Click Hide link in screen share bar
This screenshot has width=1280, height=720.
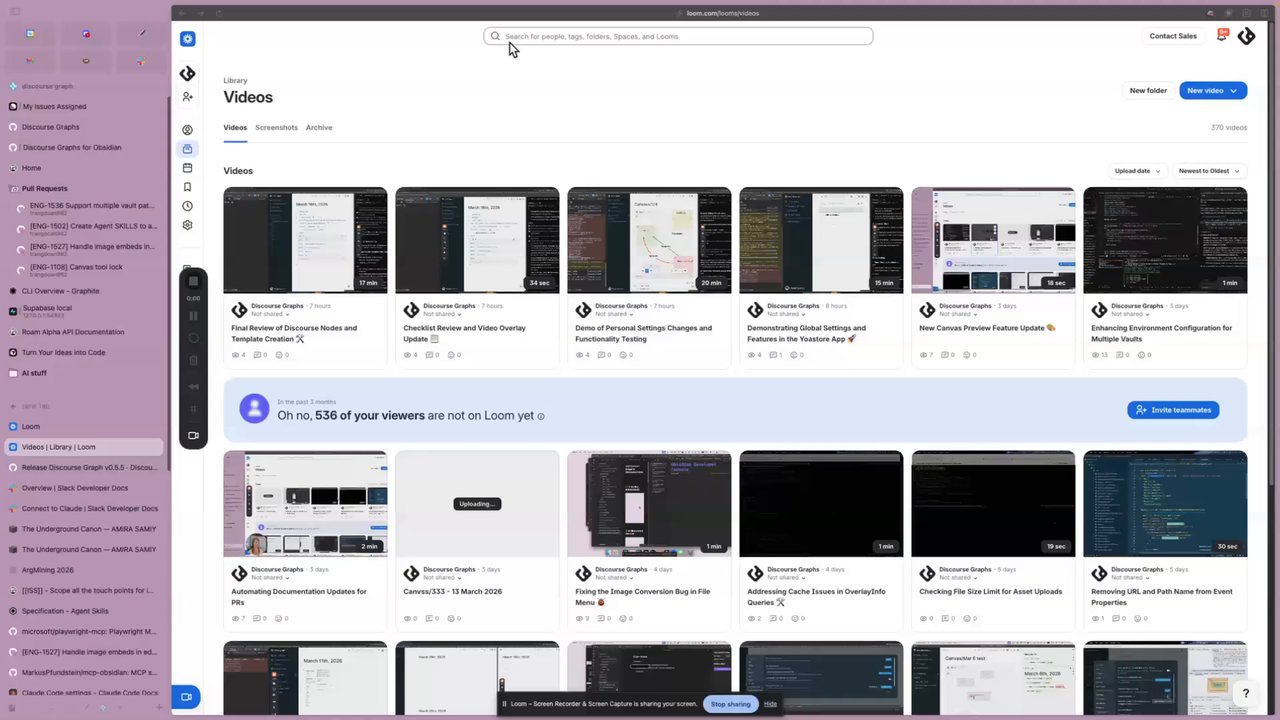coord(770,704)
